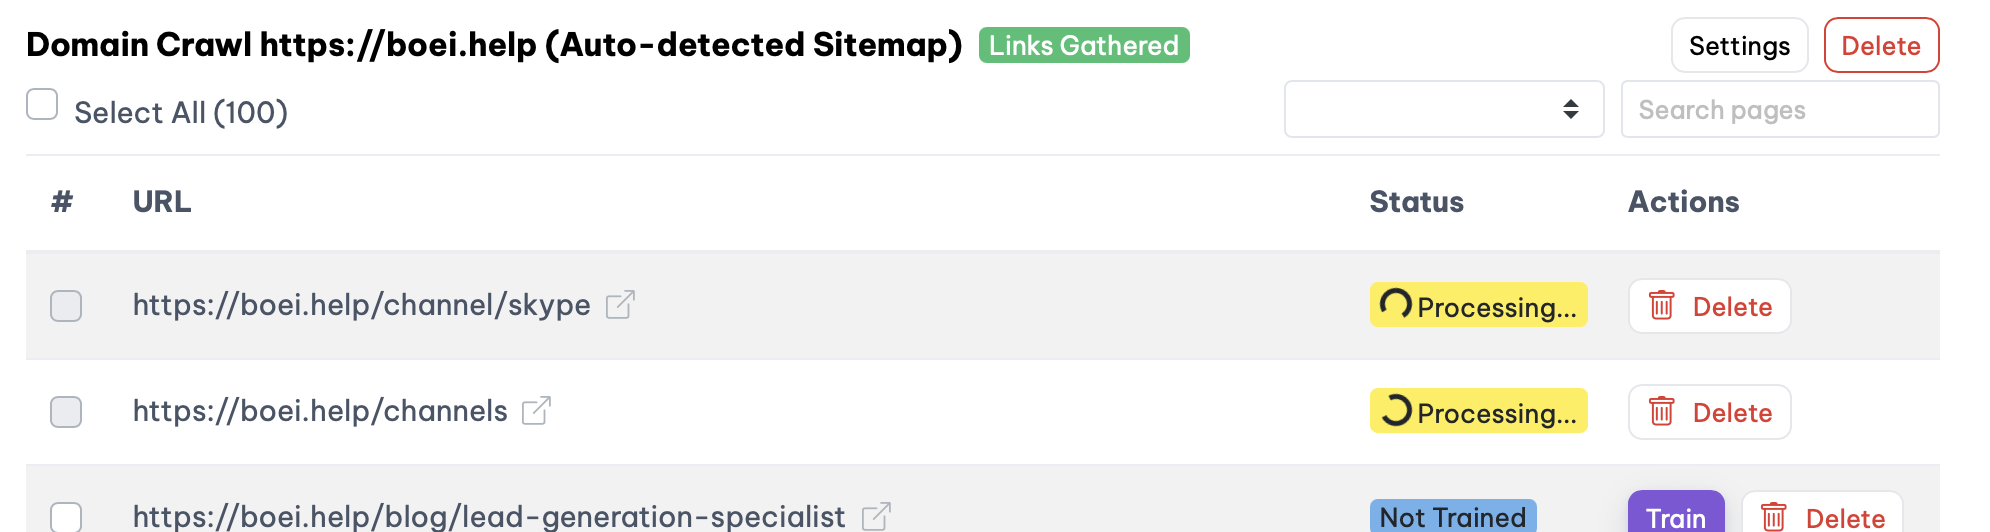Click the spinner icon in channels row status

[1396, 410]
